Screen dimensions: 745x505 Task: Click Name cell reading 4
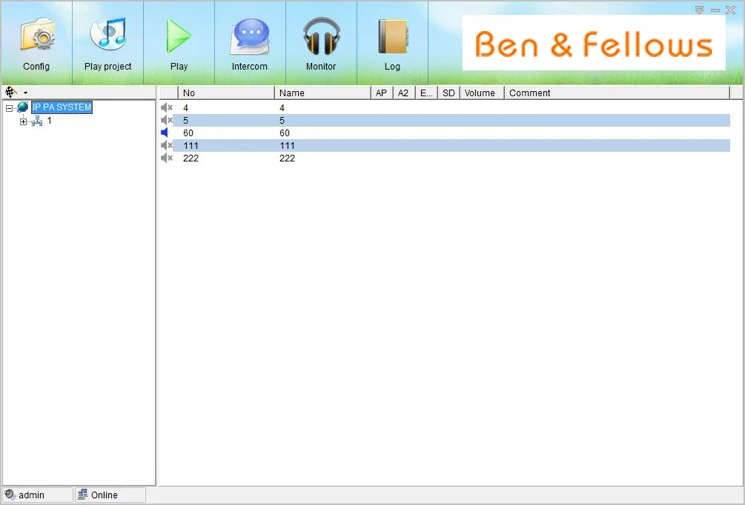[282, 108]
